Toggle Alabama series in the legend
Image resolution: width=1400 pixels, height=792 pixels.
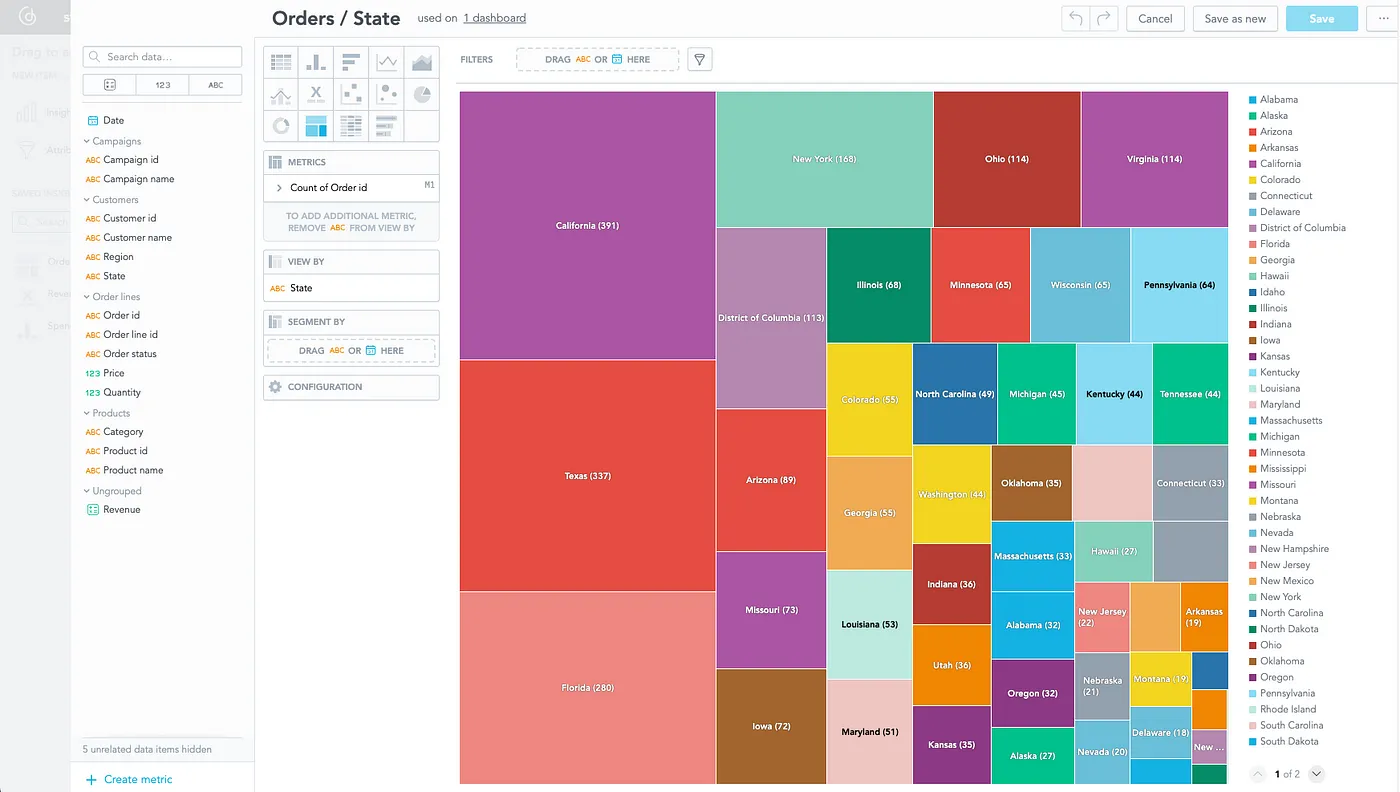point(1278,100)
